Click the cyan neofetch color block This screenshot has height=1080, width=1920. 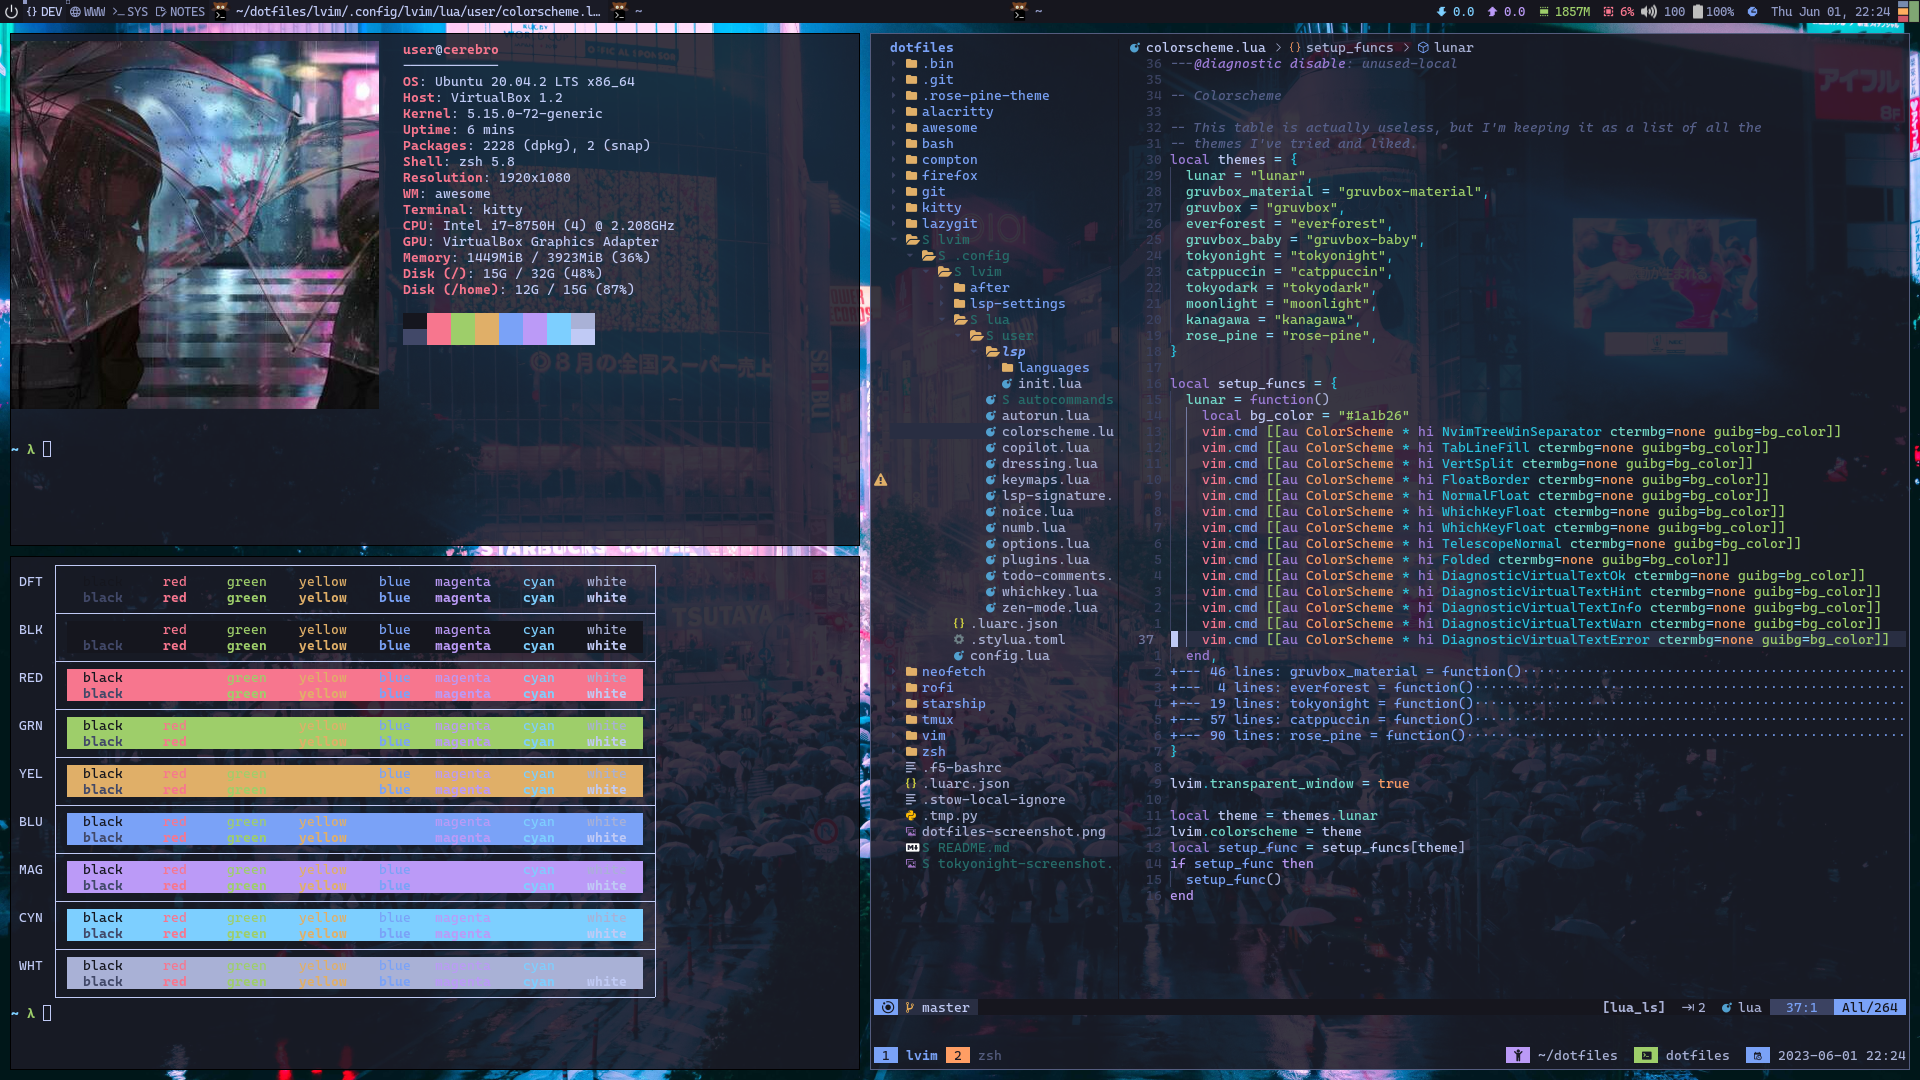(559, 329)
